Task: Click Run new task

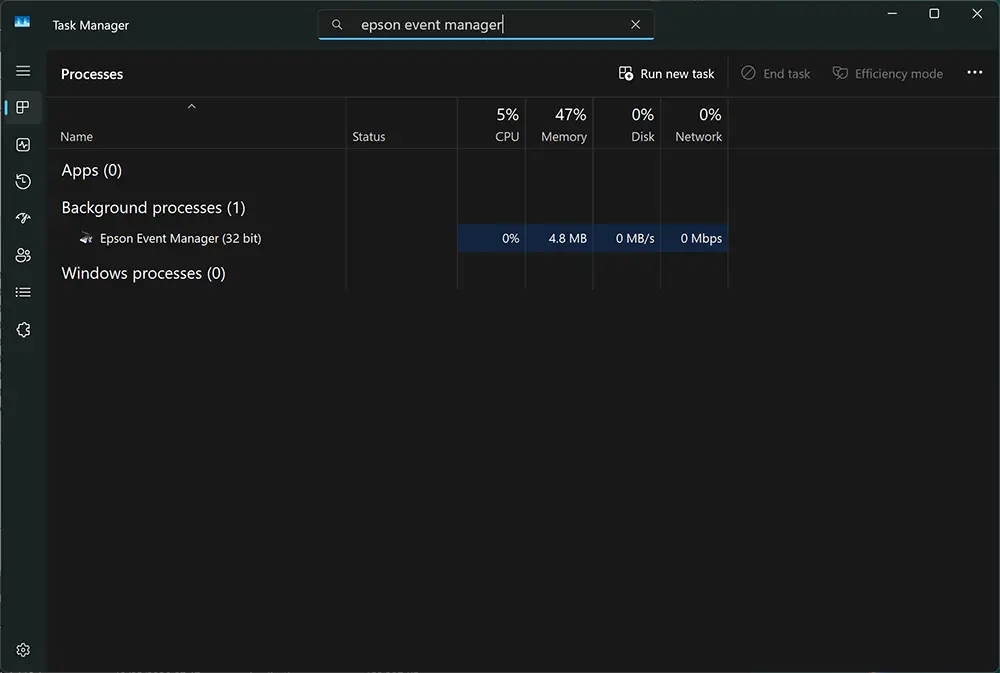Action: pos(666,73)
